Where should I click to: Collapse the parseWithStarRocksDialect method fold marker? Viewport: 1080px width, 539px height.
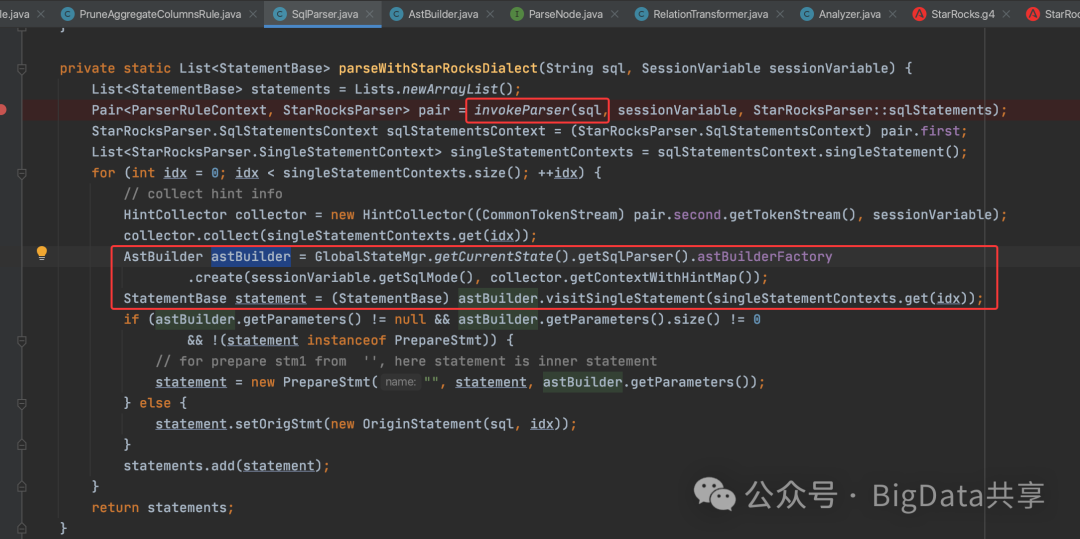coord(22,68)
